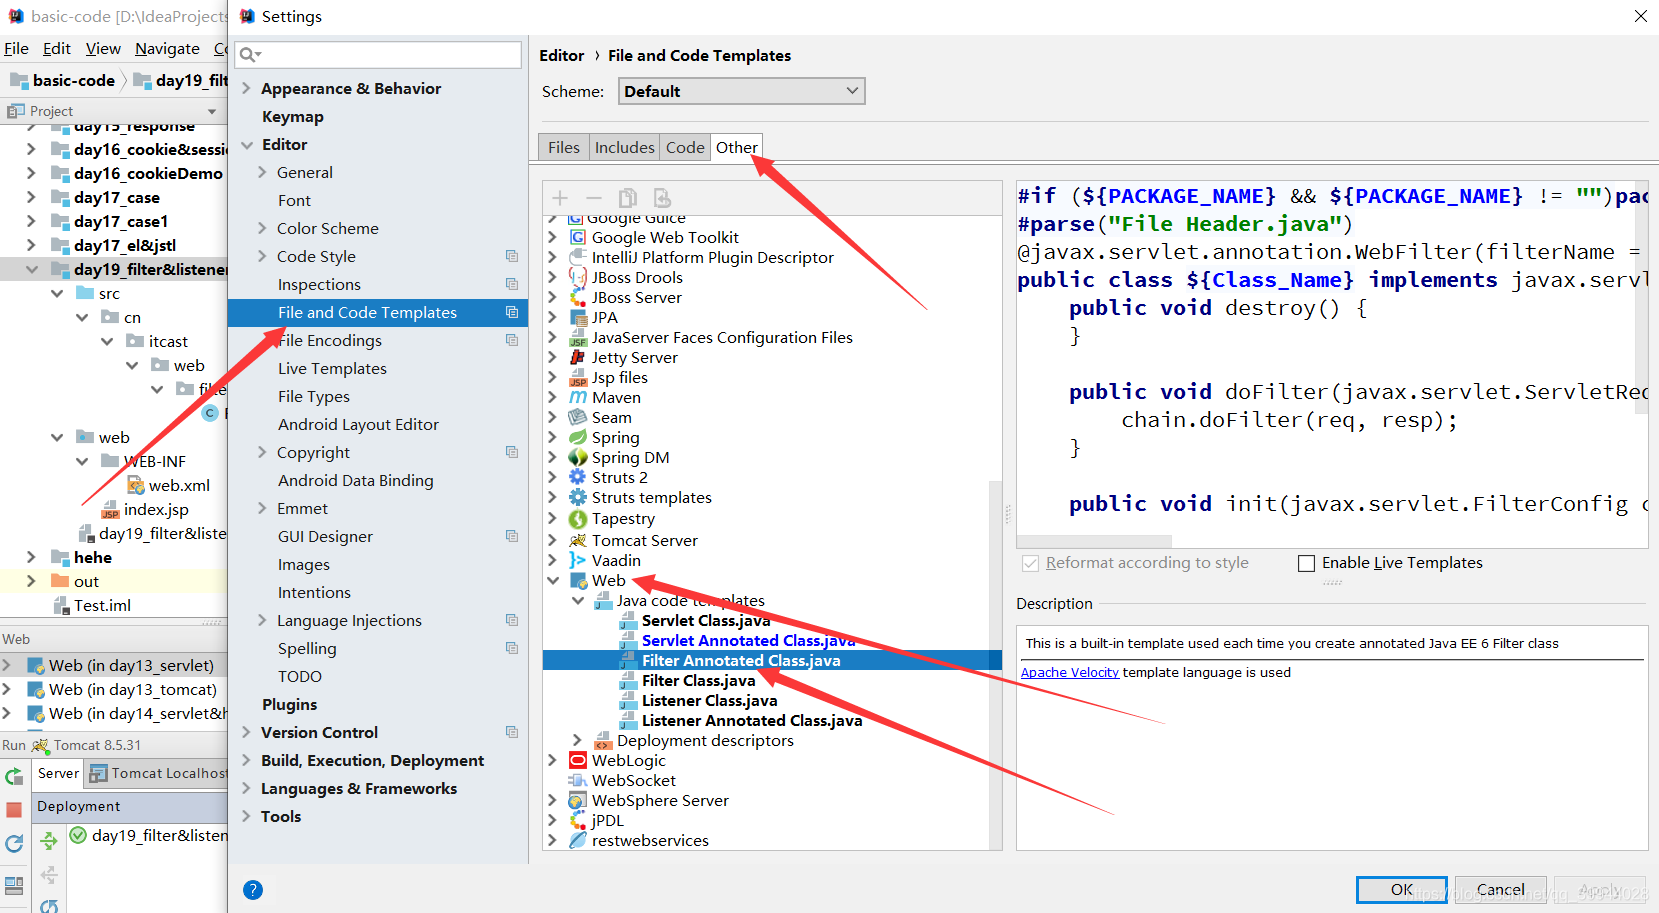Click the Cancel button
This screenshot has width=1659, height=913.
(x=1501, y=889)
